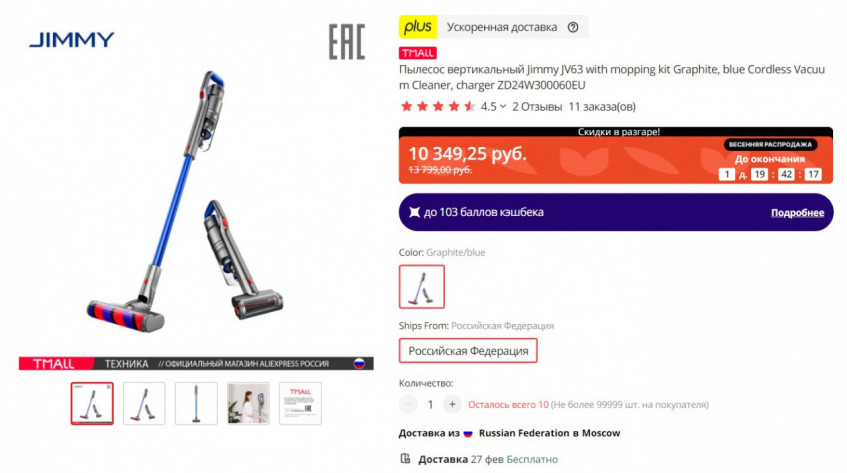Click the cashback star icon in purple banner
Screen dimensions: 847x473
[x=414, y=212]
